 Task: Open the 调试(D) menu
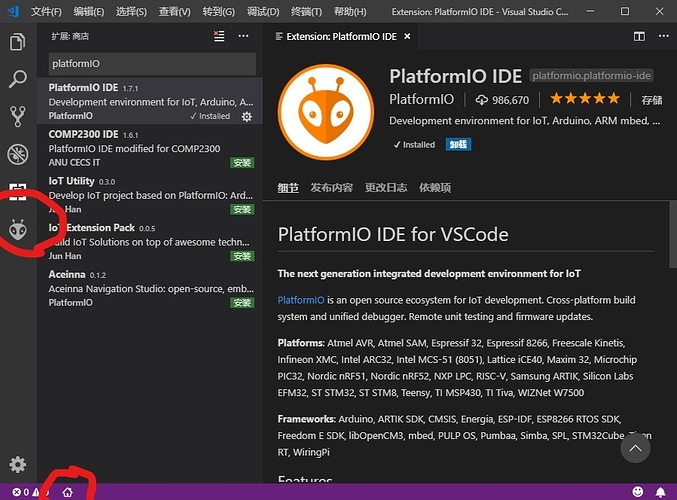coord(263,12)
